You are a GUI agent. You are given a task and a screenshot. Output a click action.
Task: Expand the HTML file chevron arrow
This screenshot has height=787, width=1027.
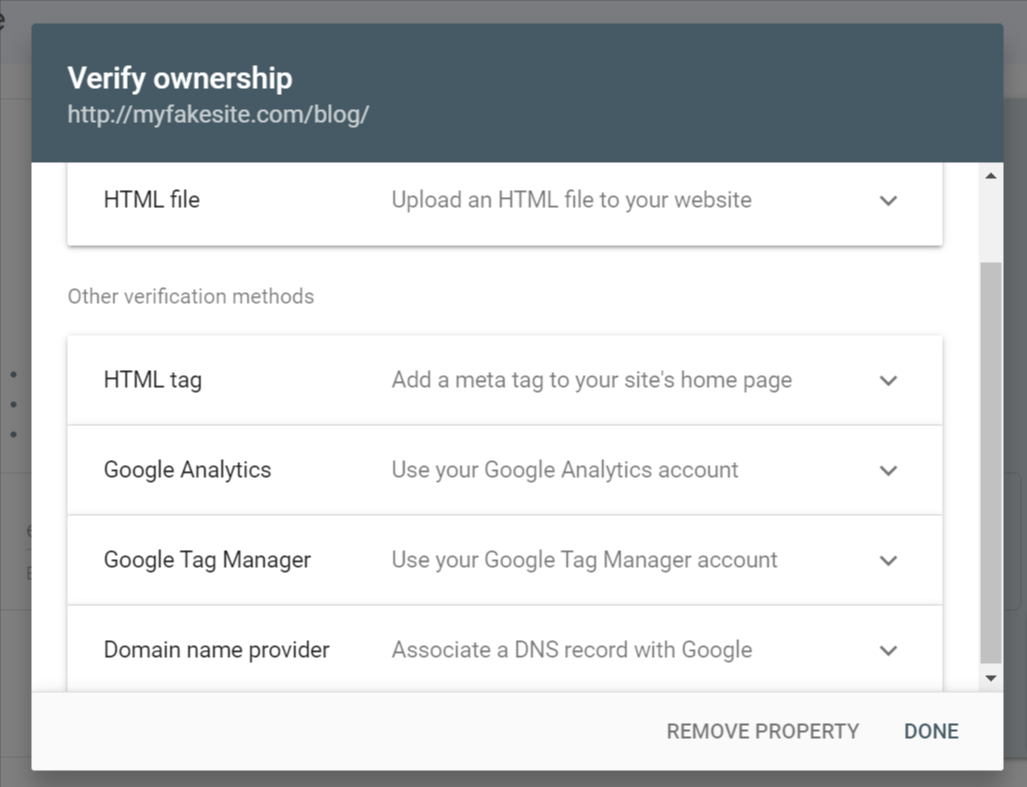point(888,200)
